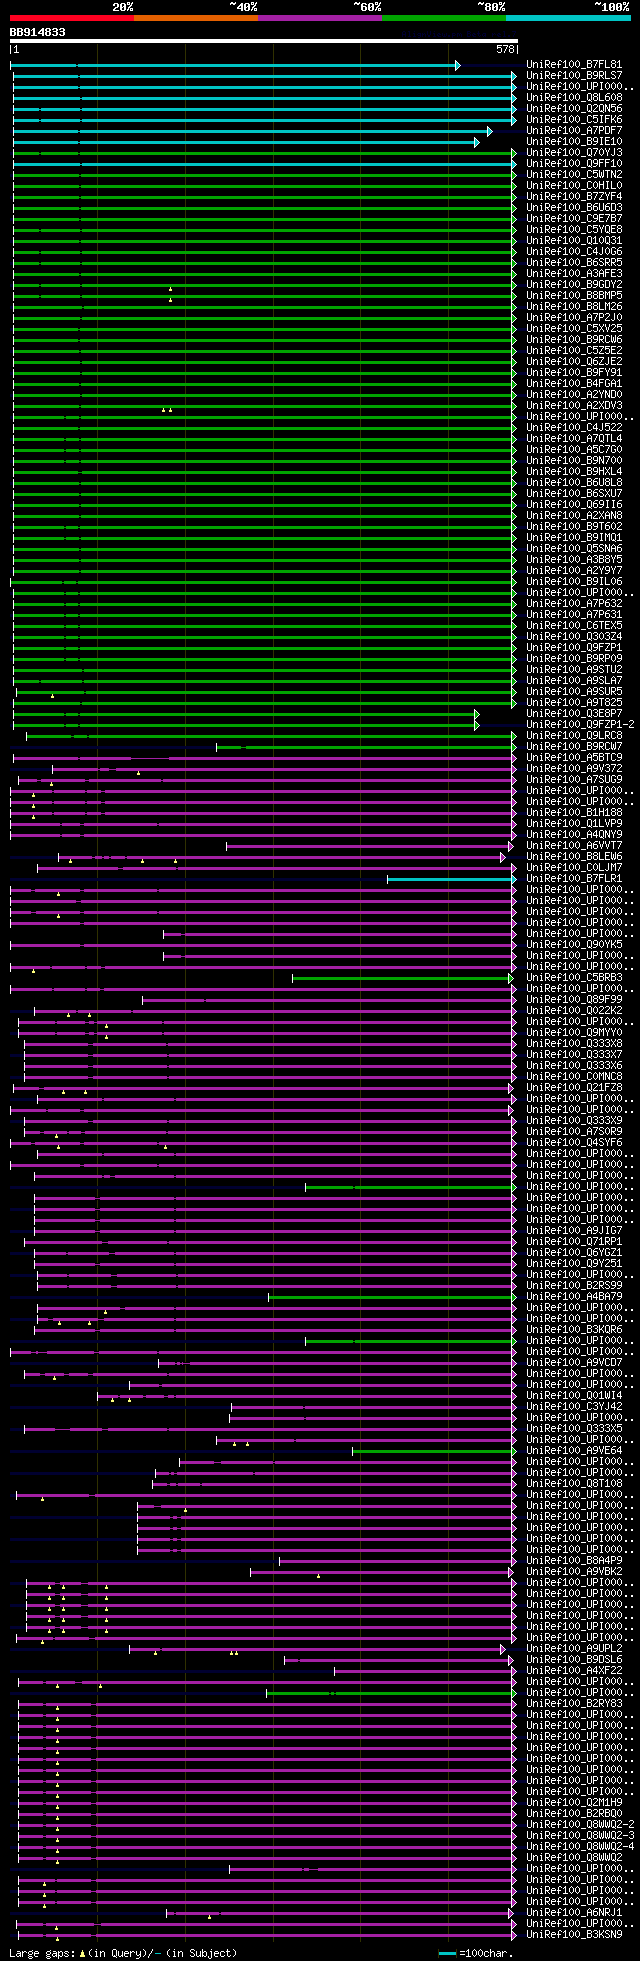Open hit UniRef100_A7PDF7
640x1961 pixels.
tap(574, 131)
